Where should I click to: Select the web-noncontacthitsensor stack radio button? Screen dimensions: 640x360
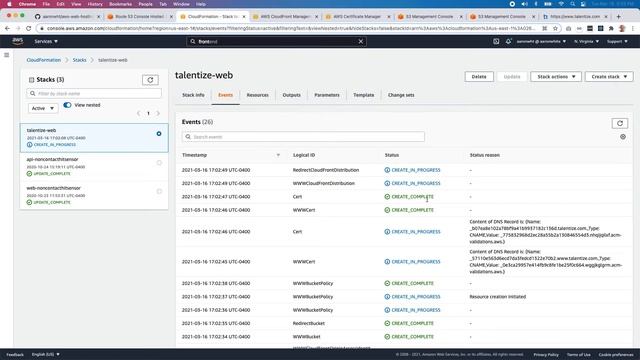pos(159,191)
